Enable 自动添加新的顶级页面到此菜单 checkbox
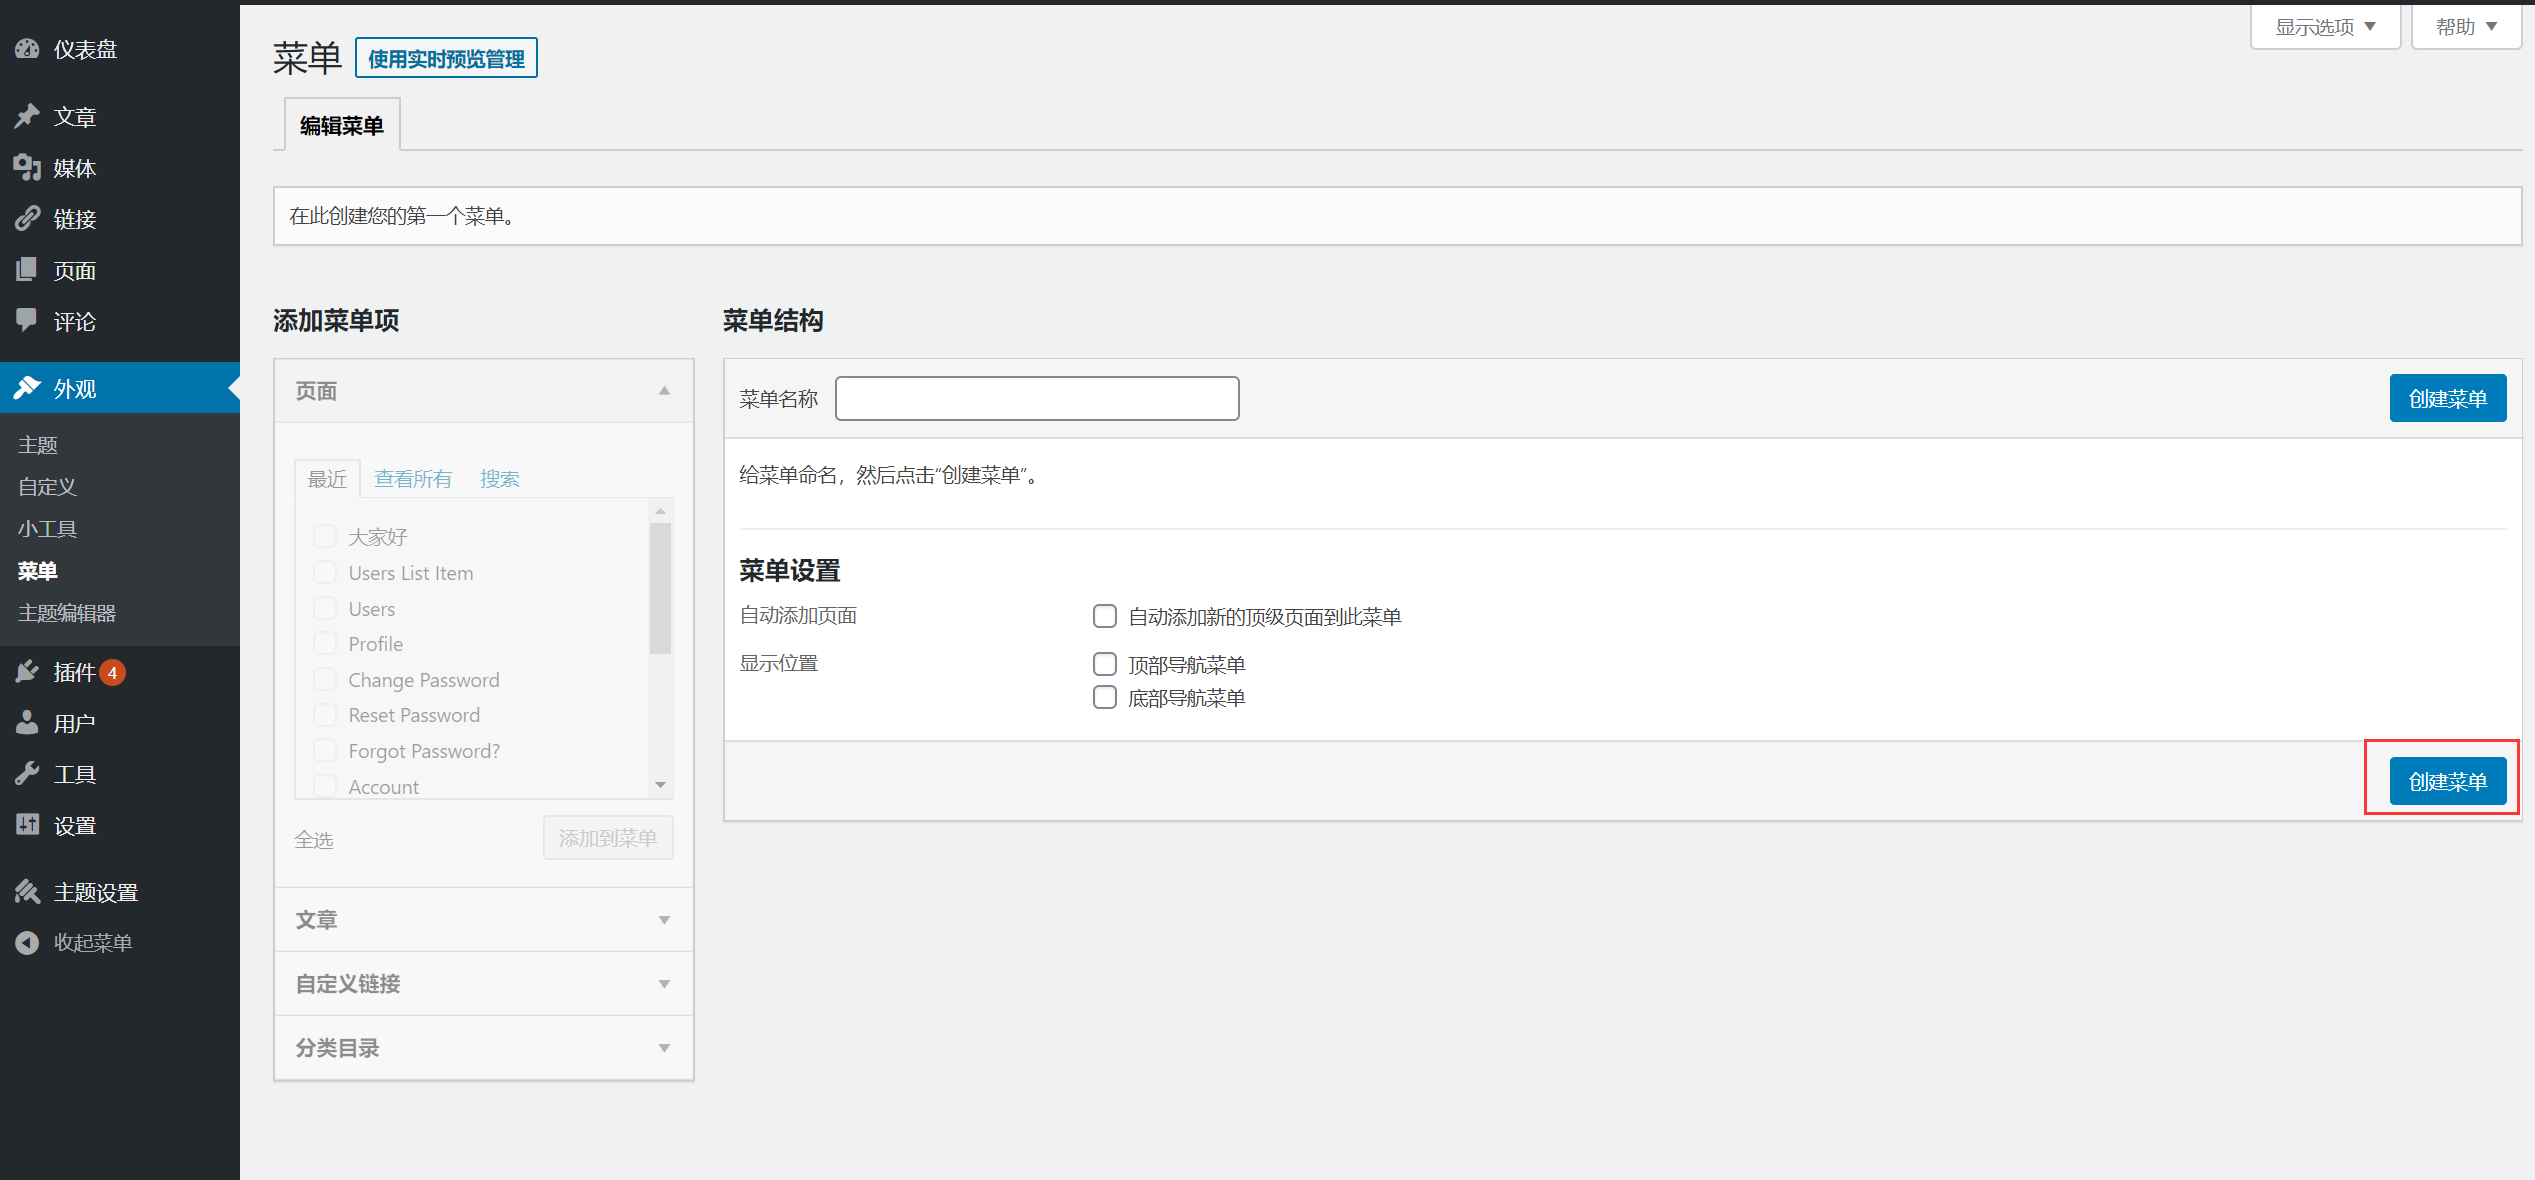This screenshot has height=1180, width=2535. tap(1104, 616)
